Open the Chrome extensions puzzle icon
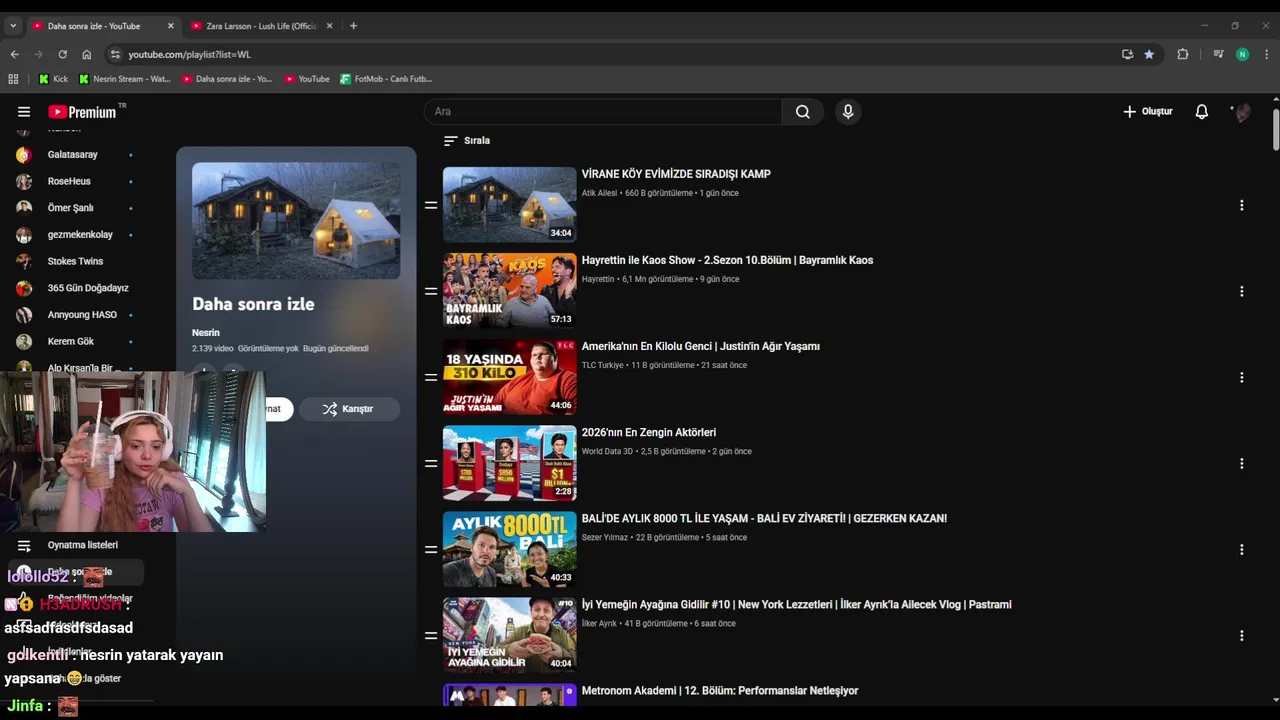Image resolution: width=1280 pixels, height=720 pixels. [x=1183, y=54]
